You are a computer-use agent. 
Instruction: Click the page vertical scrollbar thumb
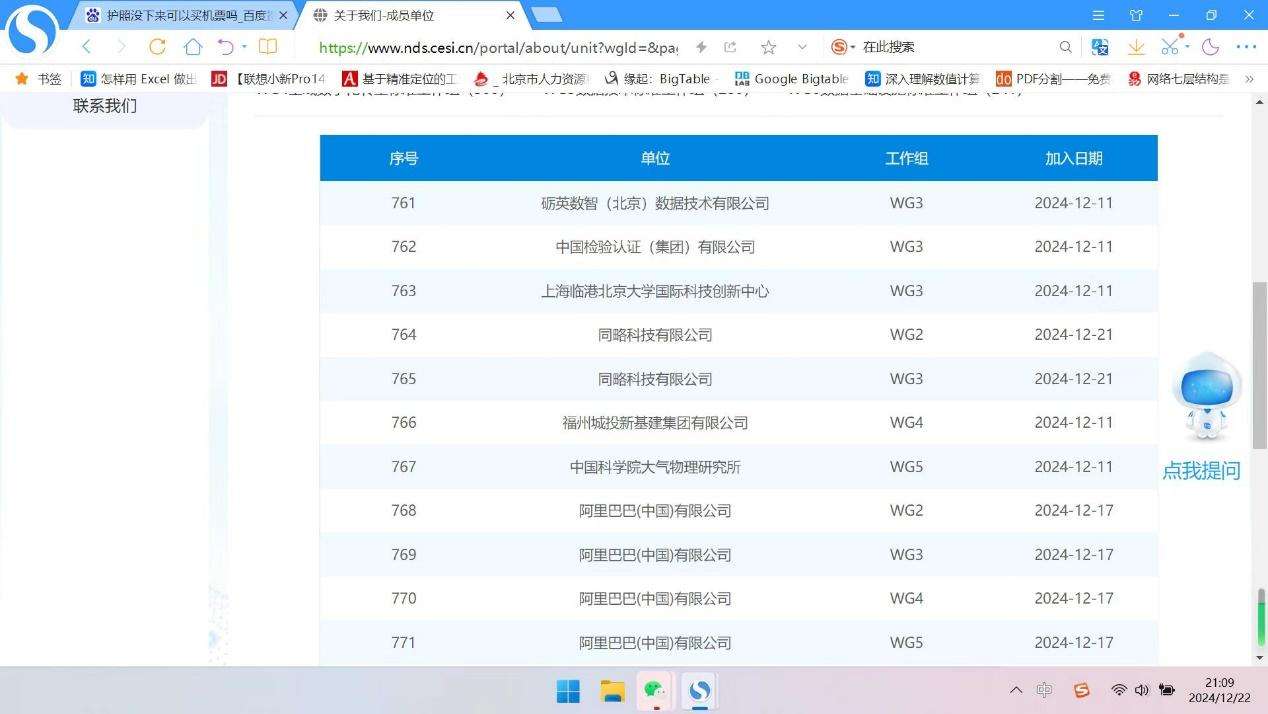(x=1260, y=365)
